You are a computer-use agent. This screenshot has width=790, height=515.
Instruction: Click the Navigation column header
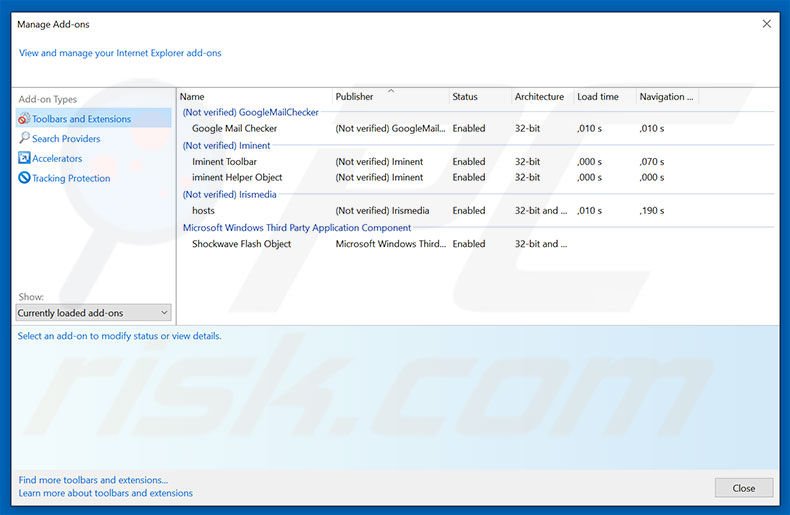click(665, 97)
